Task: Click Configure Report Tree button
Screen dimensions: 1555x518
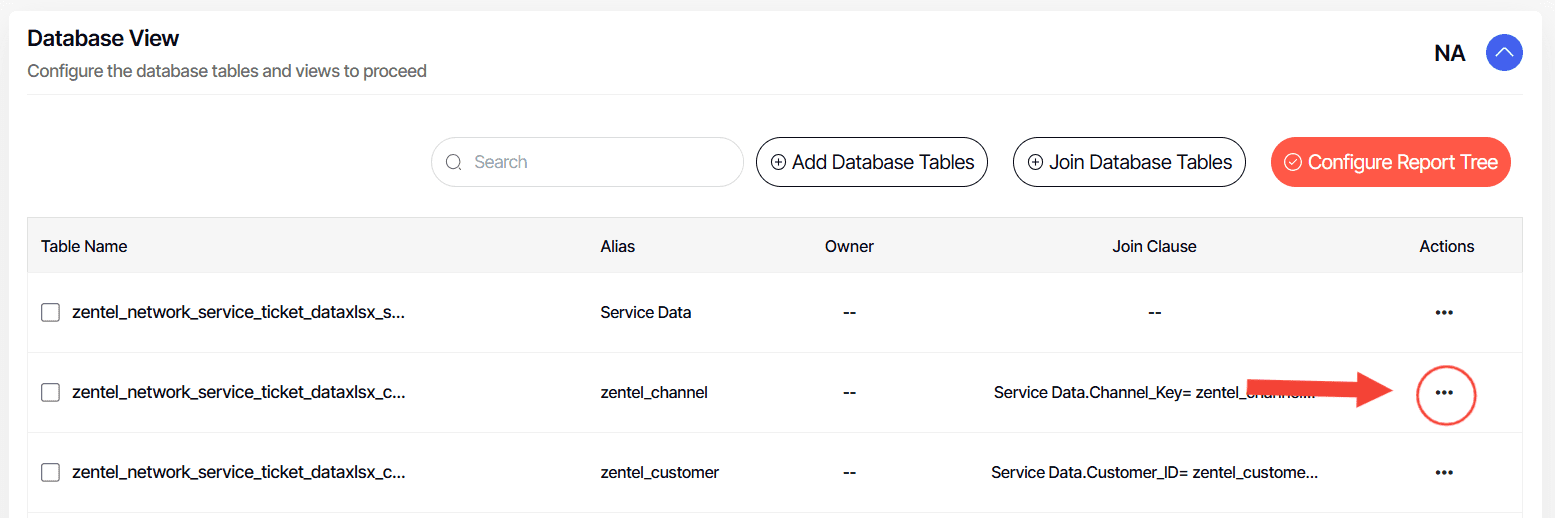Action: (1391, 162)
